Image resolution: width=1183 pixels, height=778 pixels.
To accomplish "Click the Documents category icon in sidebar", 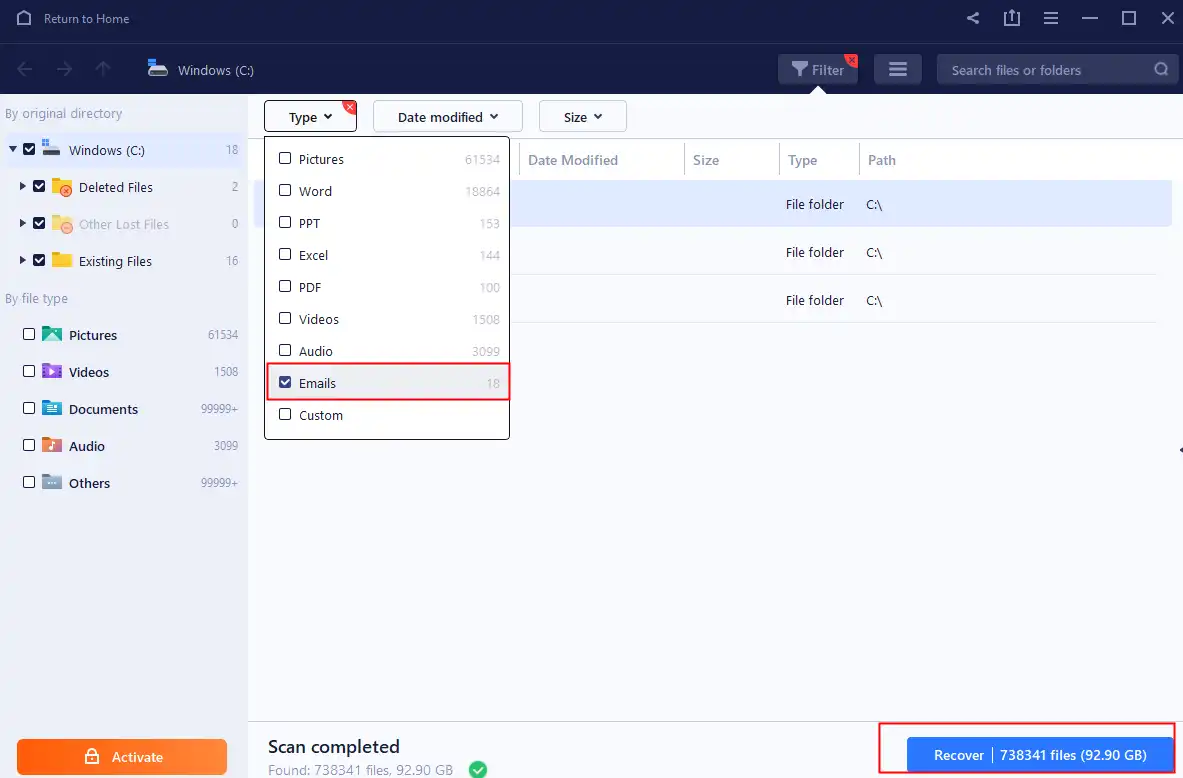I will pyautogui.click(x=52, y=408).
